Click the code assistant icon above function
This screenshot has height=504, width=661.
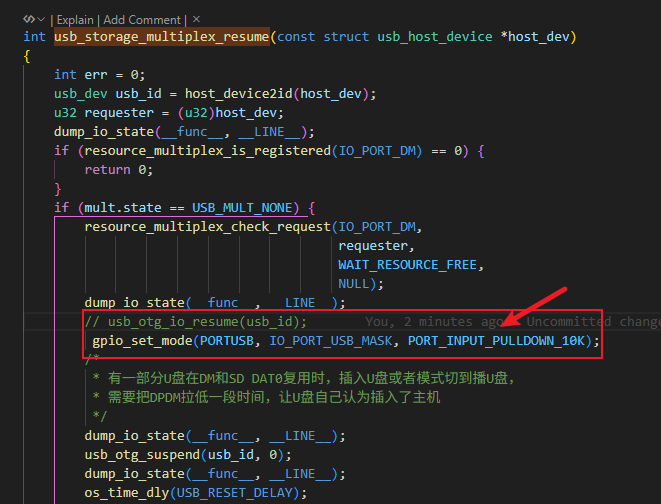point(29,19)
